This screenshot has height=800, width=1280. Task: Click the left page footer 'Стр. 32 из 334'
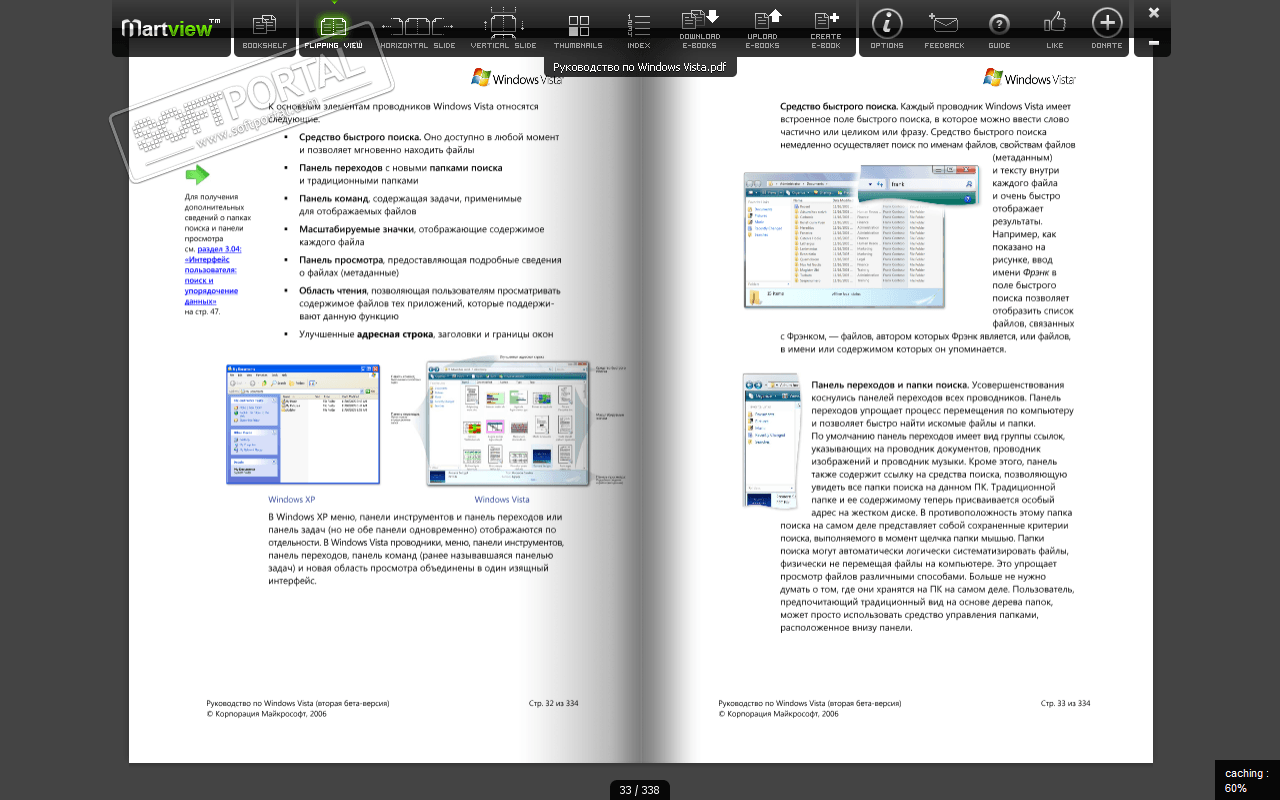[554, 704]
